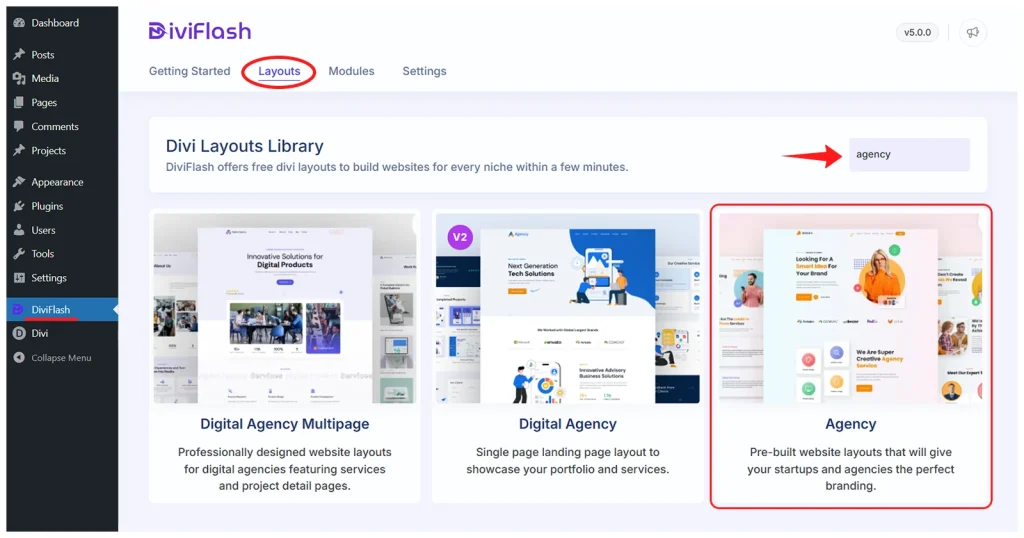The height and width of the screenshot is (538, 1024).
Task: Switch to the Modules tab
Action: 351,71
